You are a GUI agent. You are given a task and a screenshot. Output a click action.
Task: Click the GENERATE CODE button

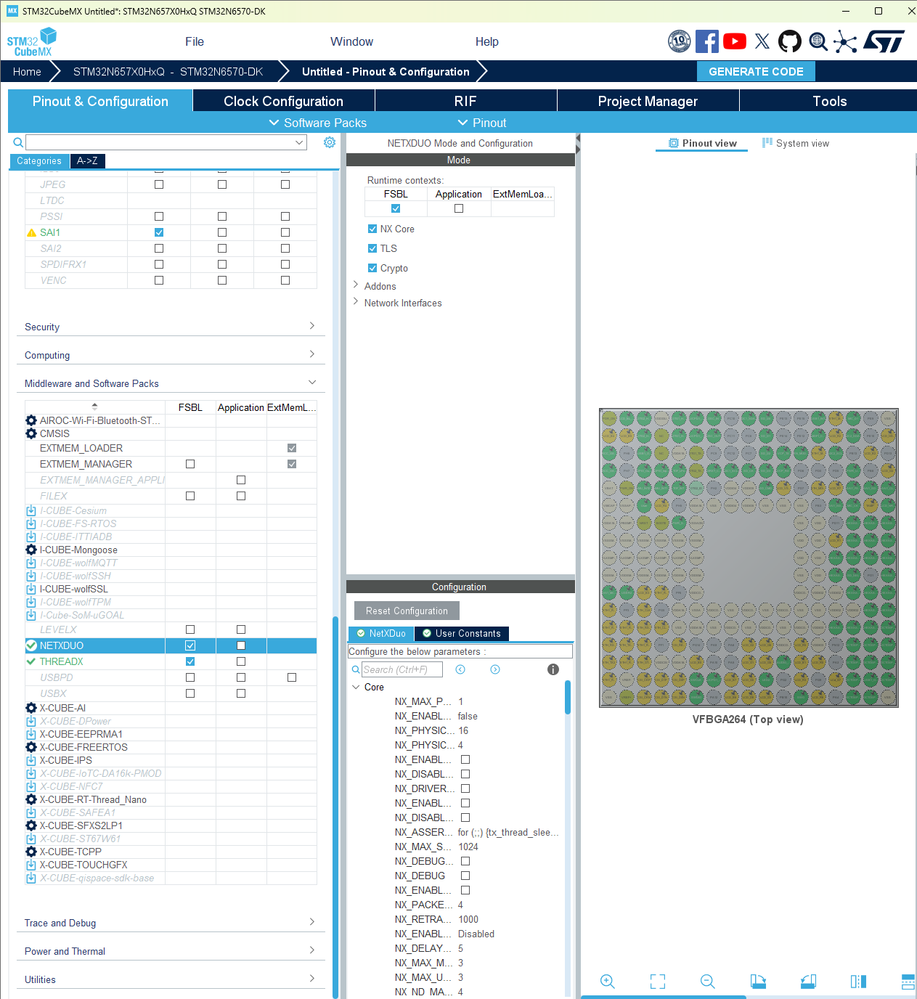pos(756,71)
